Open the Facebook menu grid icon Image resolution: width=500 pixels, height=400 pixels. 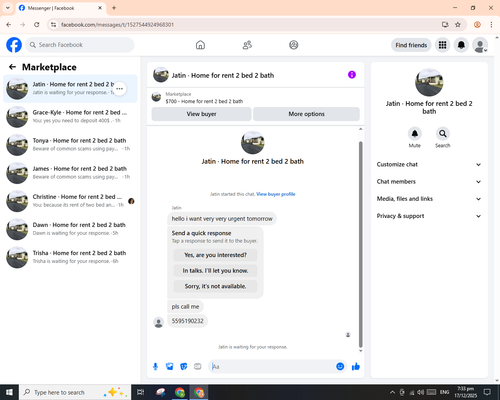point(442,45)
